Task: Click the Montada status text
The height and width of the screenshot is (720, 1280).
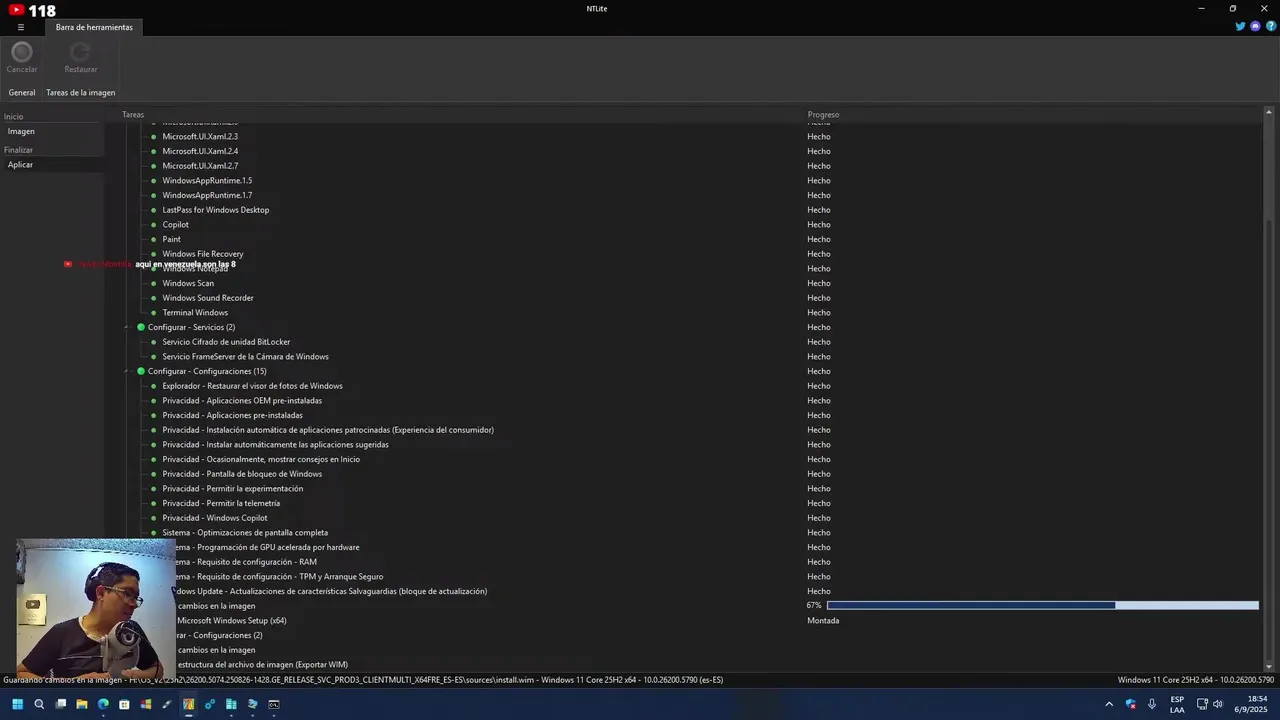Action: [x=823, y=620]
